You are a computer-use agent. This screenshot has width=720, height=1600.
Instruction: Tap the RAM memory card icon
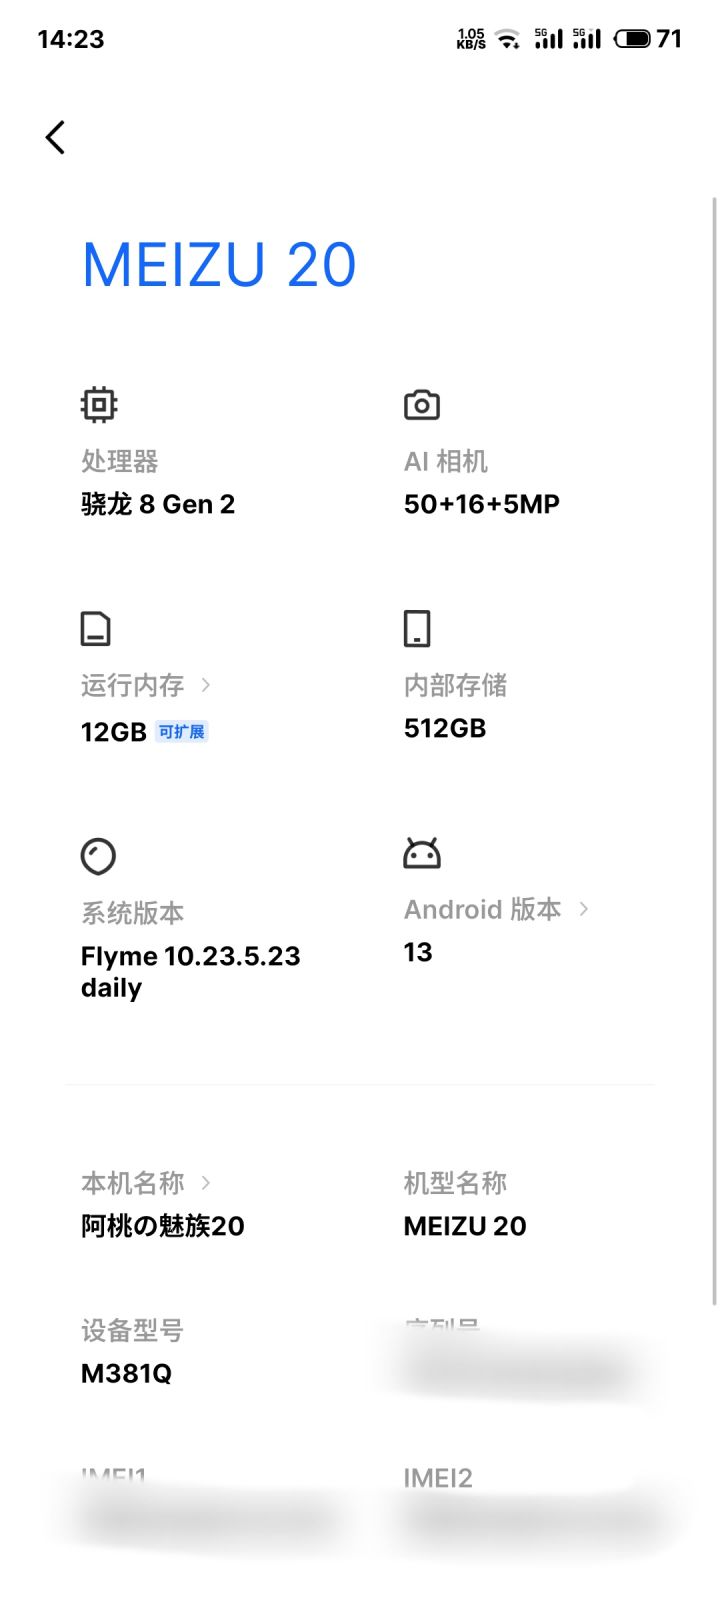pos(96,629)
